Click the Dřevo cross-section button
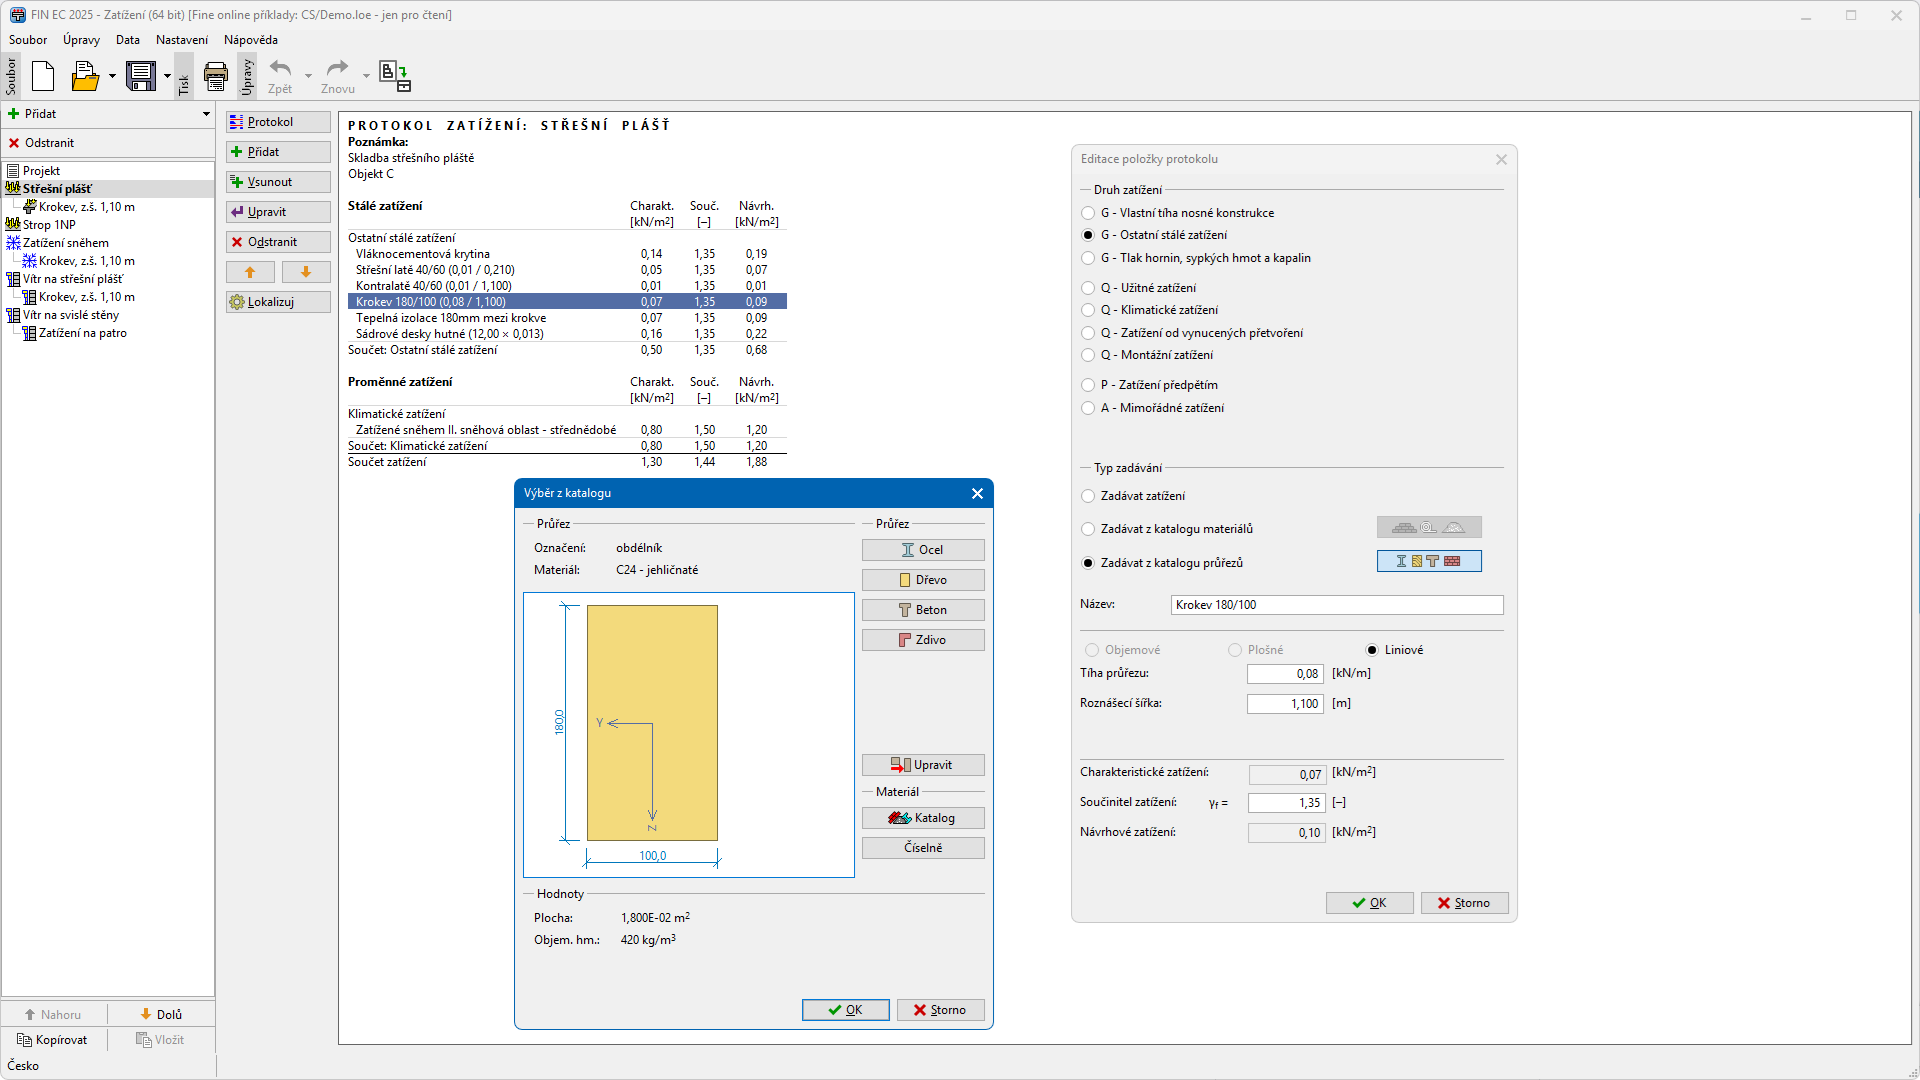This screenshot has height=1080, width=1920. 922,580
